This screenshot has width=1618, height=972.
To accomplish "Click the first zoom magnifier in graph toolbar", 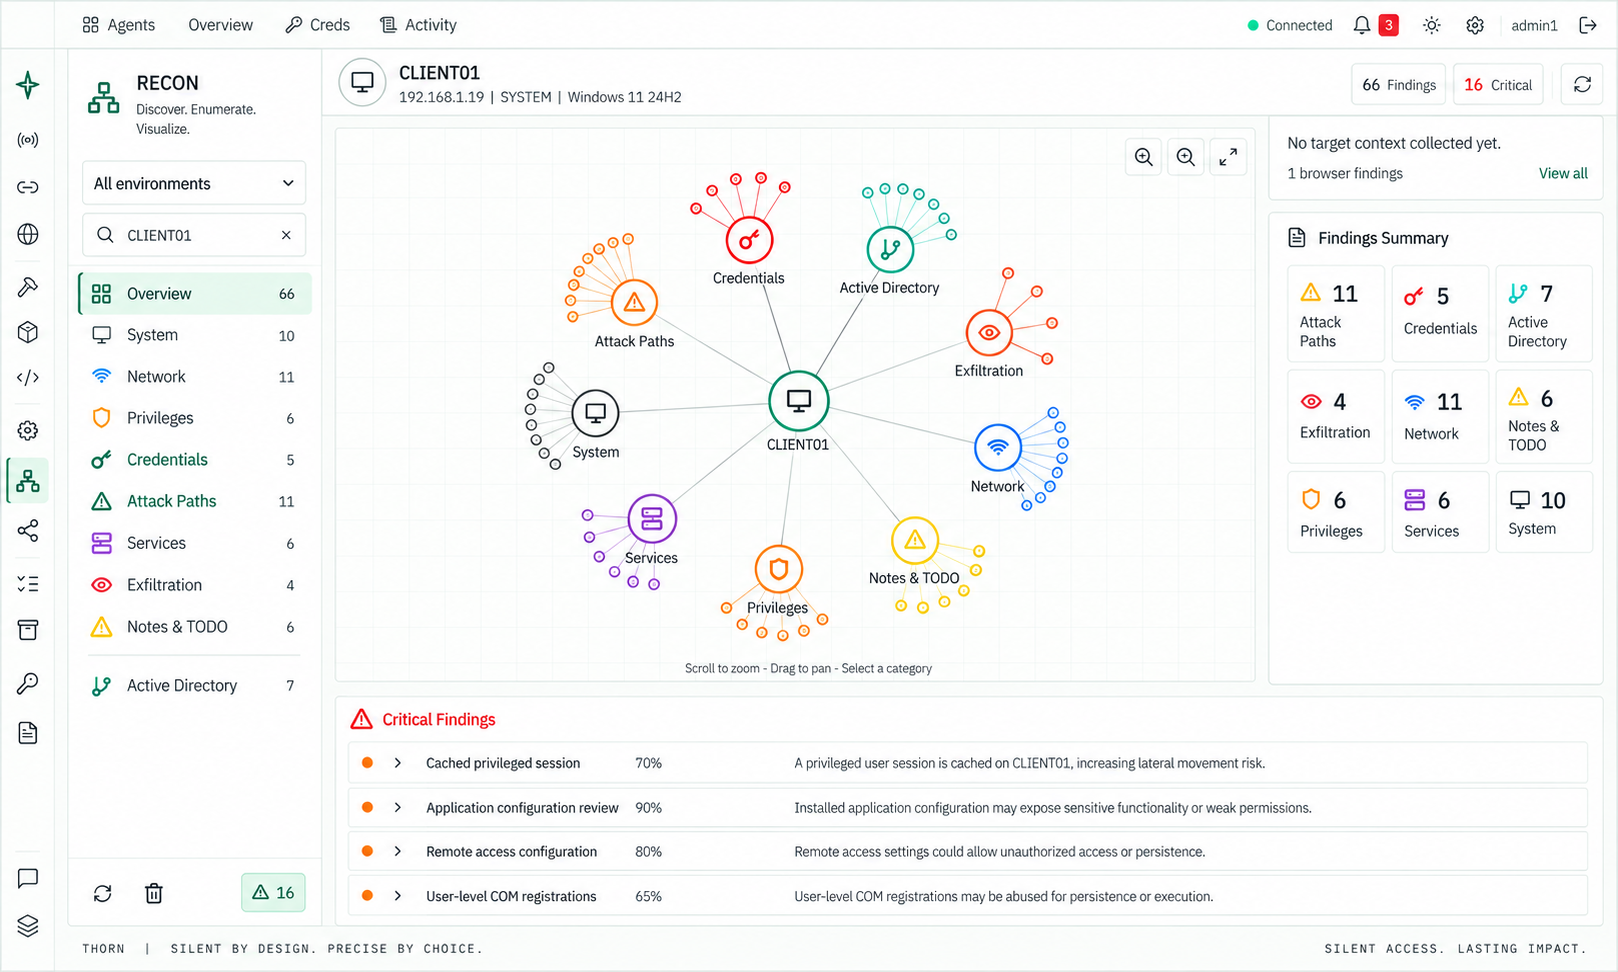I will [1144, 157].
